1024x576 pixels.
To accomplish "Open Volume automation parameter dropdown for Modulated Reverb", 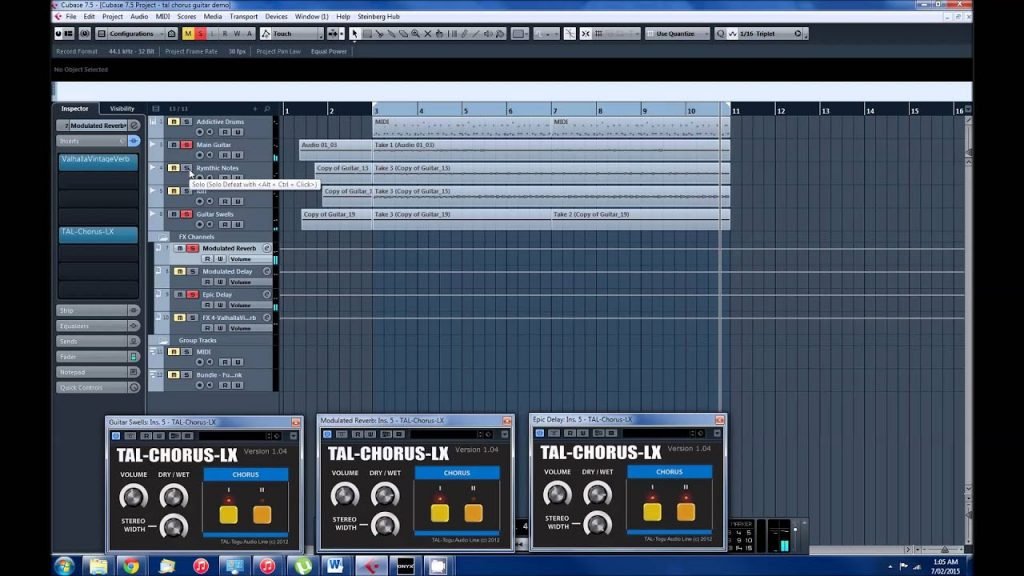I will pos(249,259).
